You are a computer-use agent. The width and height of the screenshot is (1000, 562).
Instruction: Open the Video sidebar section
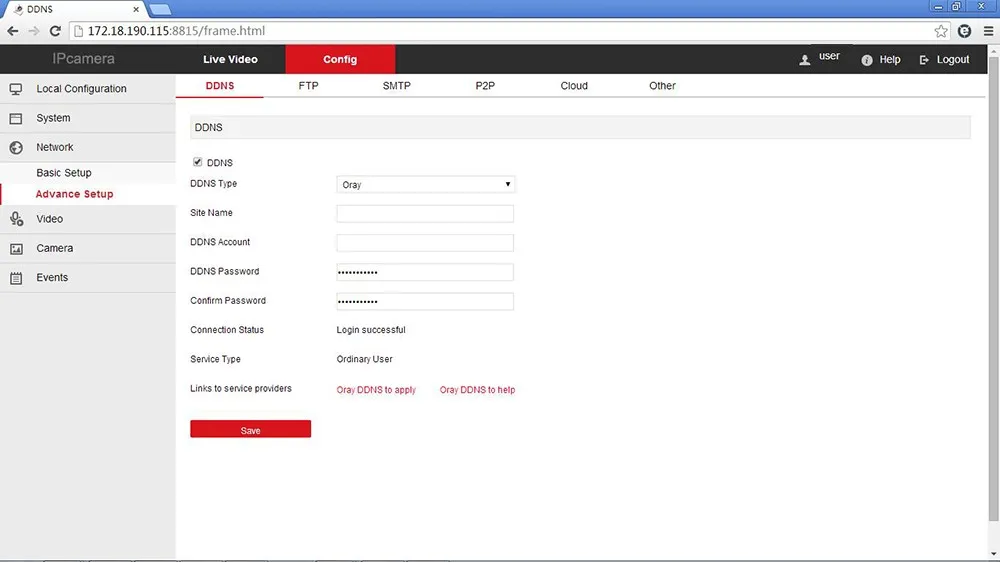point(88,219)
